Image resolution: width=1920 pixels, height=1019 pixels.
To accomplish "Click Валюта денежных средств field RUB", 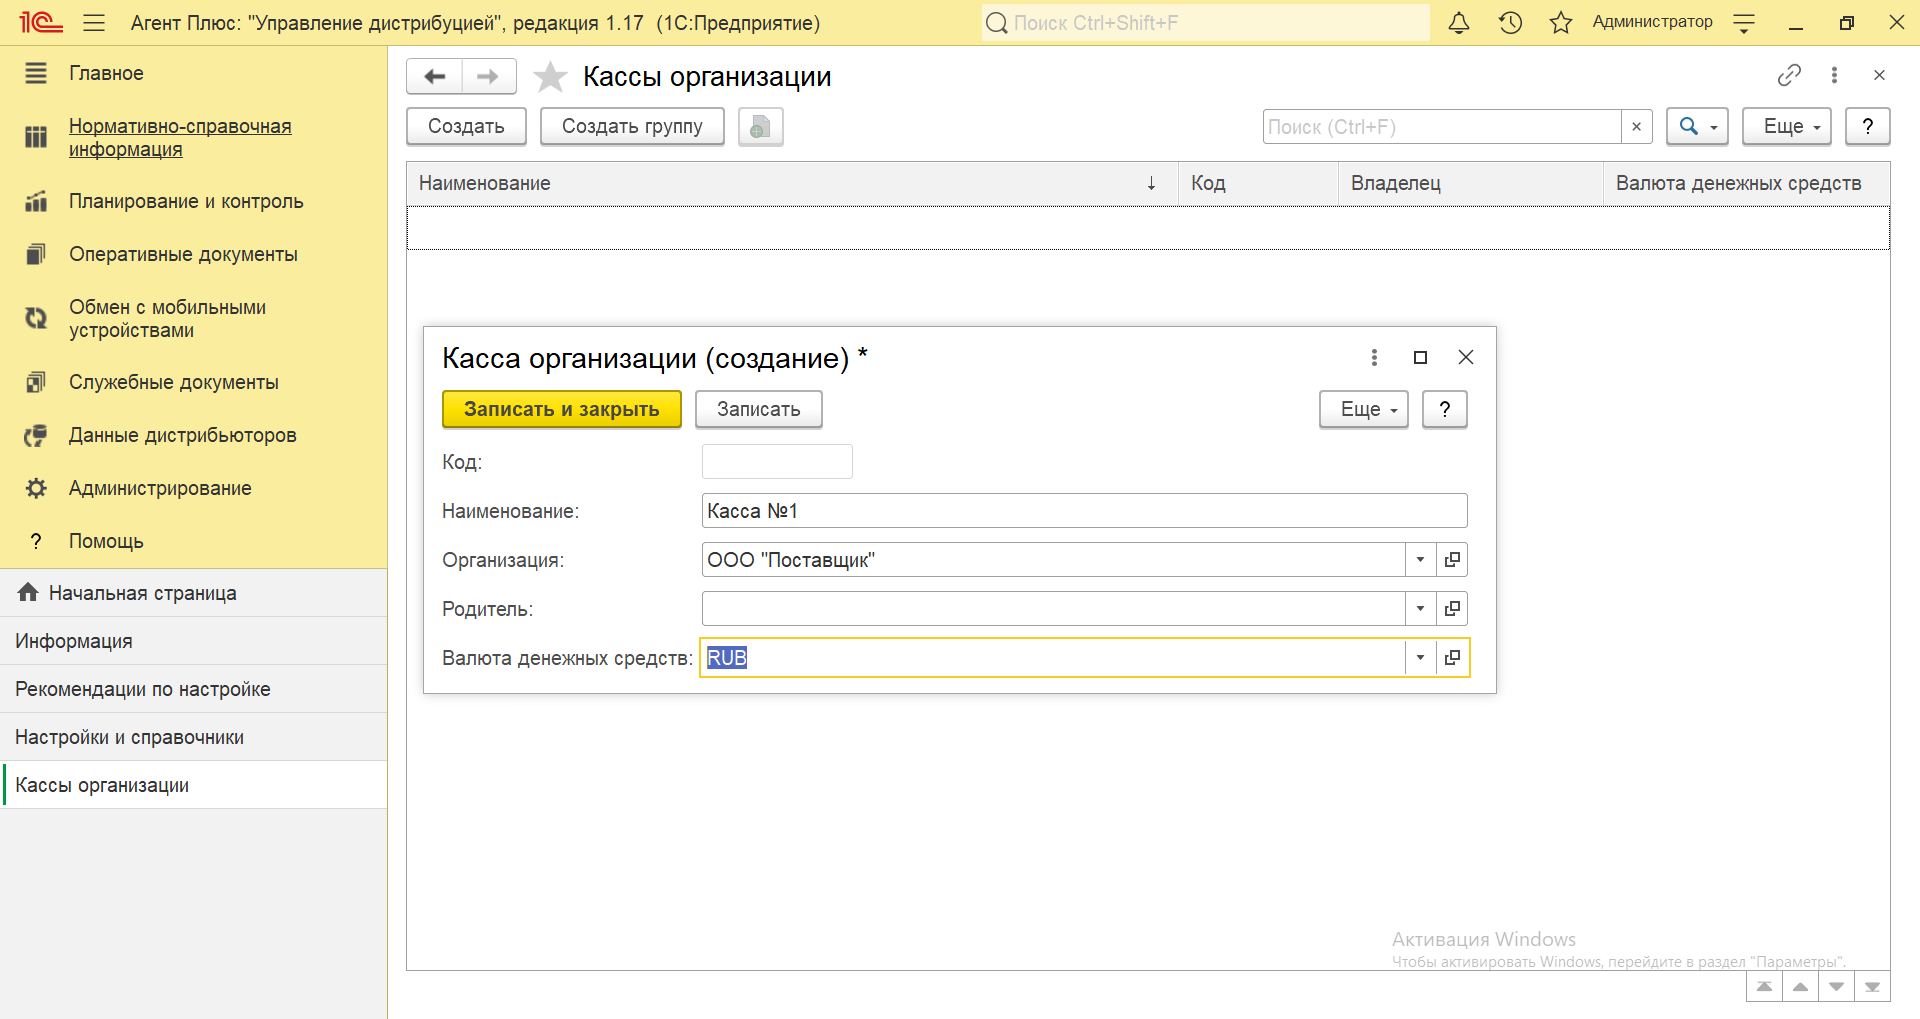I will 1053,658.
